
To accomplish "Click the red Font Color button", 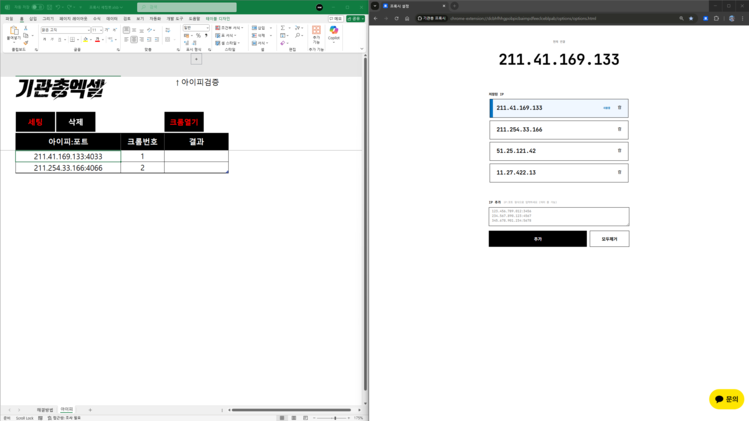I will coord(97,39).
